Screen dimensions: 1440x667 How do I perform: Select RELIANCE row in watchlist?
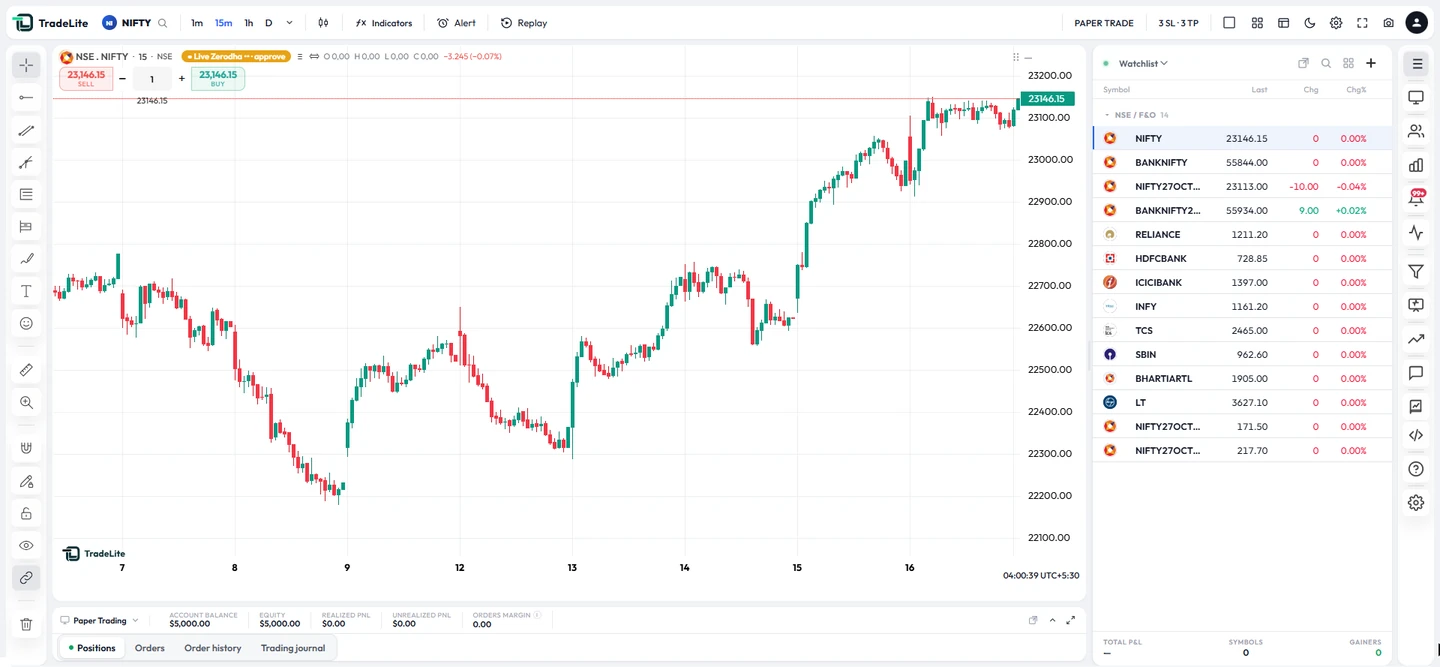pyautogui.click(x=1242, y=234)
